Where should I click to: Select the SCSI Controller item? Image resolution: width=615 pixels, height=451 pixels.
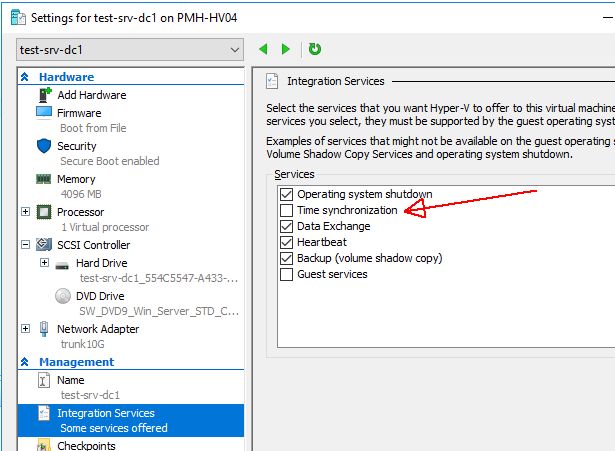(94, 245)
